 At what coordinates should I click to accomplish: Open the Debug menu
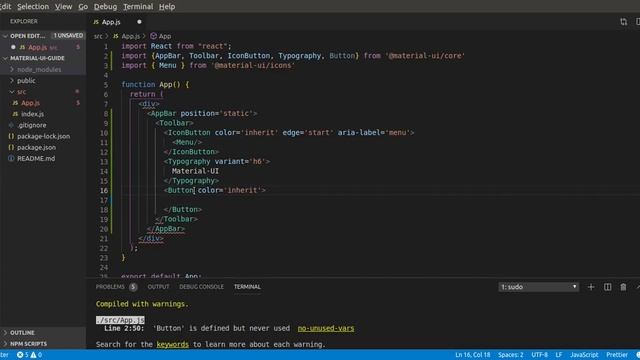click(105, 7)
